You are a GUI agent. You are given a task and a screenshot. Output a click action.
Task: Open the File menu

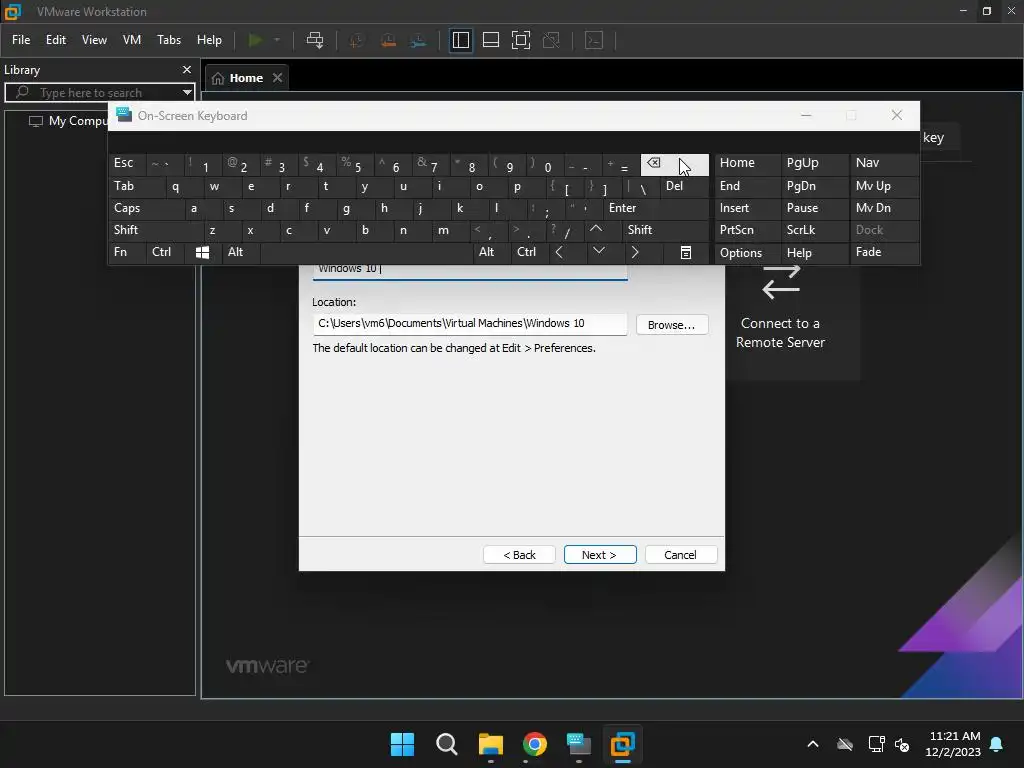(21, 40)
